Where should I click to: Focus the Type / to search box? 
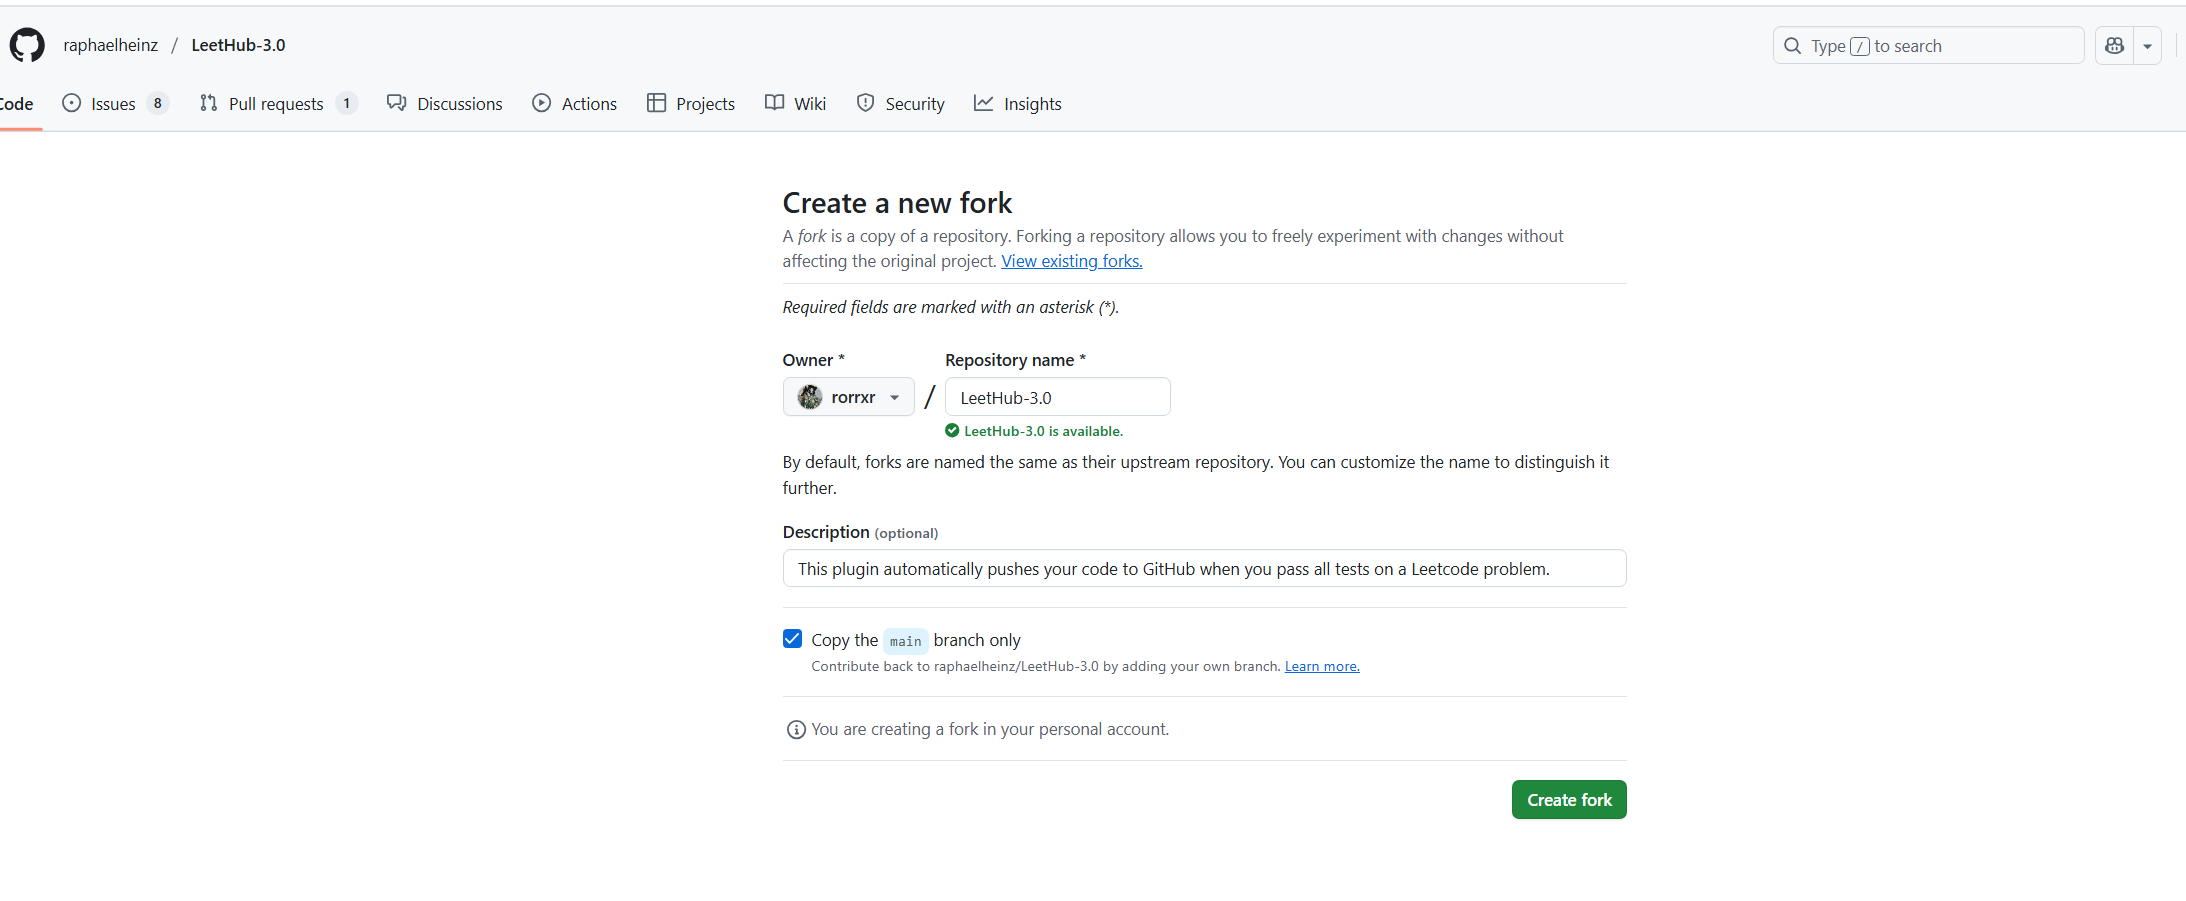(x=1928, y=46)
